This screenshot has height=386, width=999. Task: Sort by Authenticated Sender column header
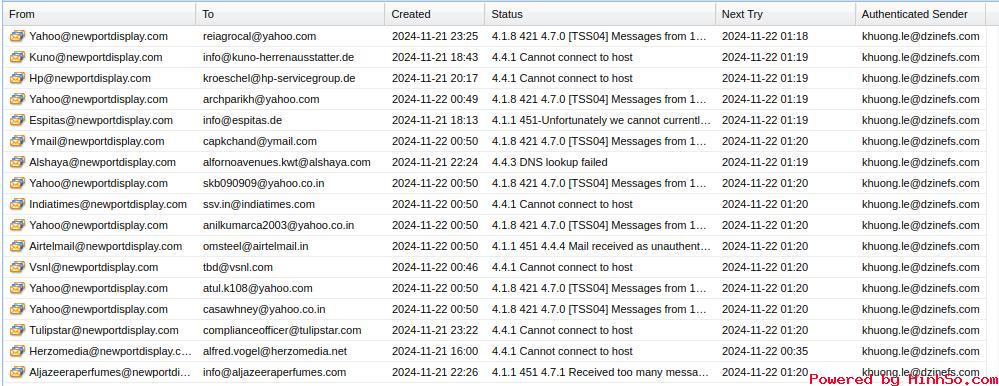click(x=920, y=14)
